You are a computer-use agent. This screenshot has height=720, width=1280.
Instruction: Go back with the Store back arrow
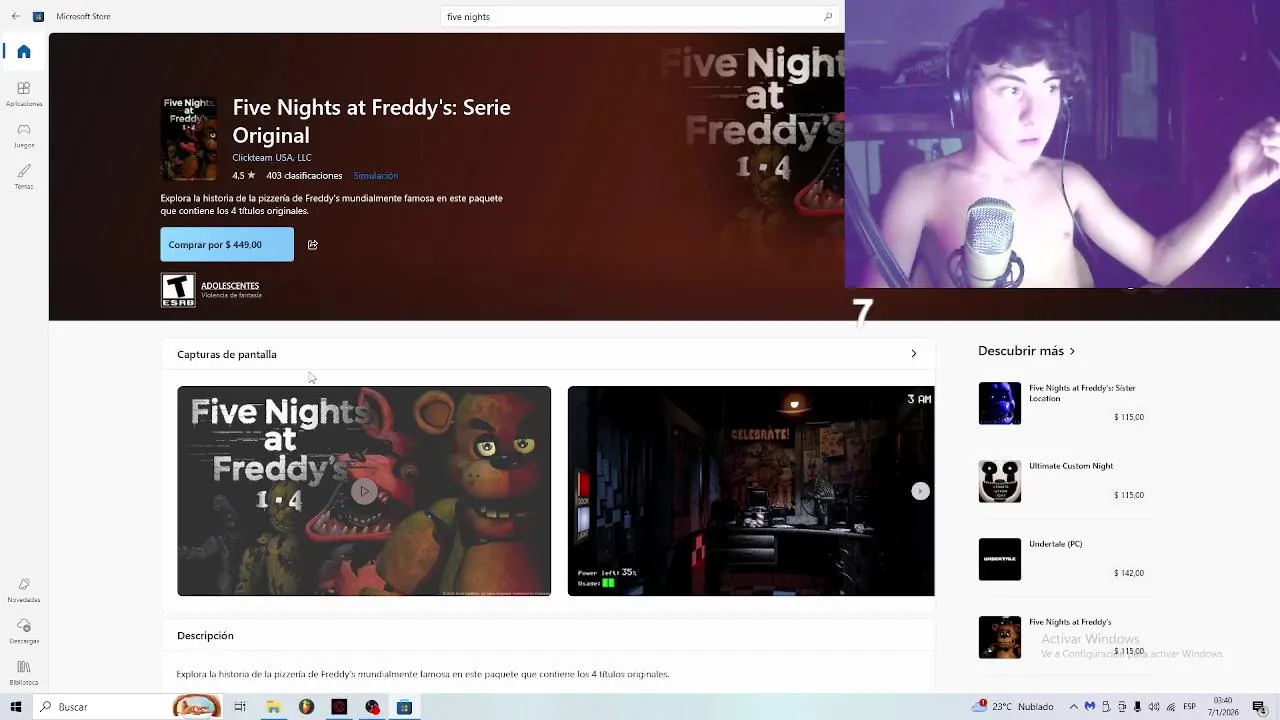pos(15,16)
